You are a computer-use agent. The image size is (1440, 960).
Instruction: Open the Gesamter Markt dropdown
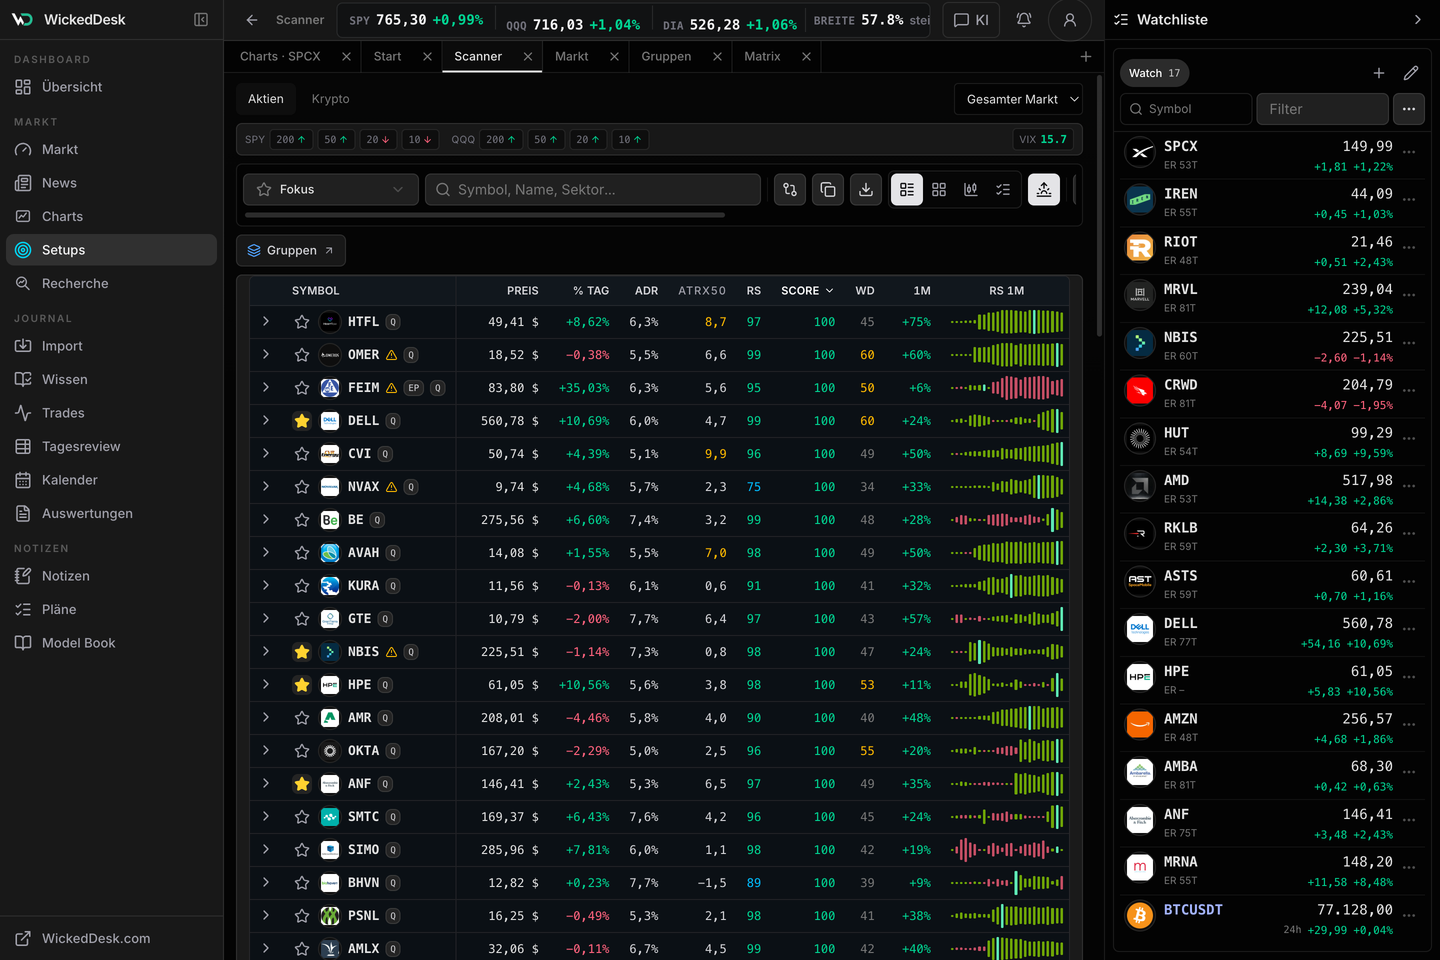pos(1019,99)
